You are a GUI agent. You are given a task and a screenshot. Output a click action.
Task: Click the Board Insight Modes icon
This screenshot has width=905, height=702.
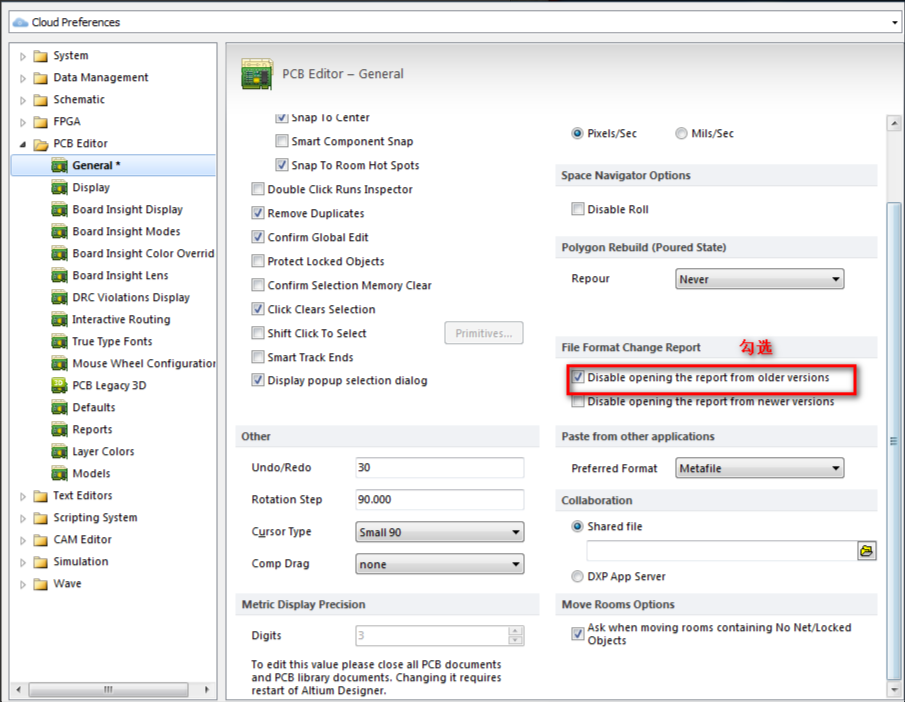pyautogui.click(x=59, y=231)
